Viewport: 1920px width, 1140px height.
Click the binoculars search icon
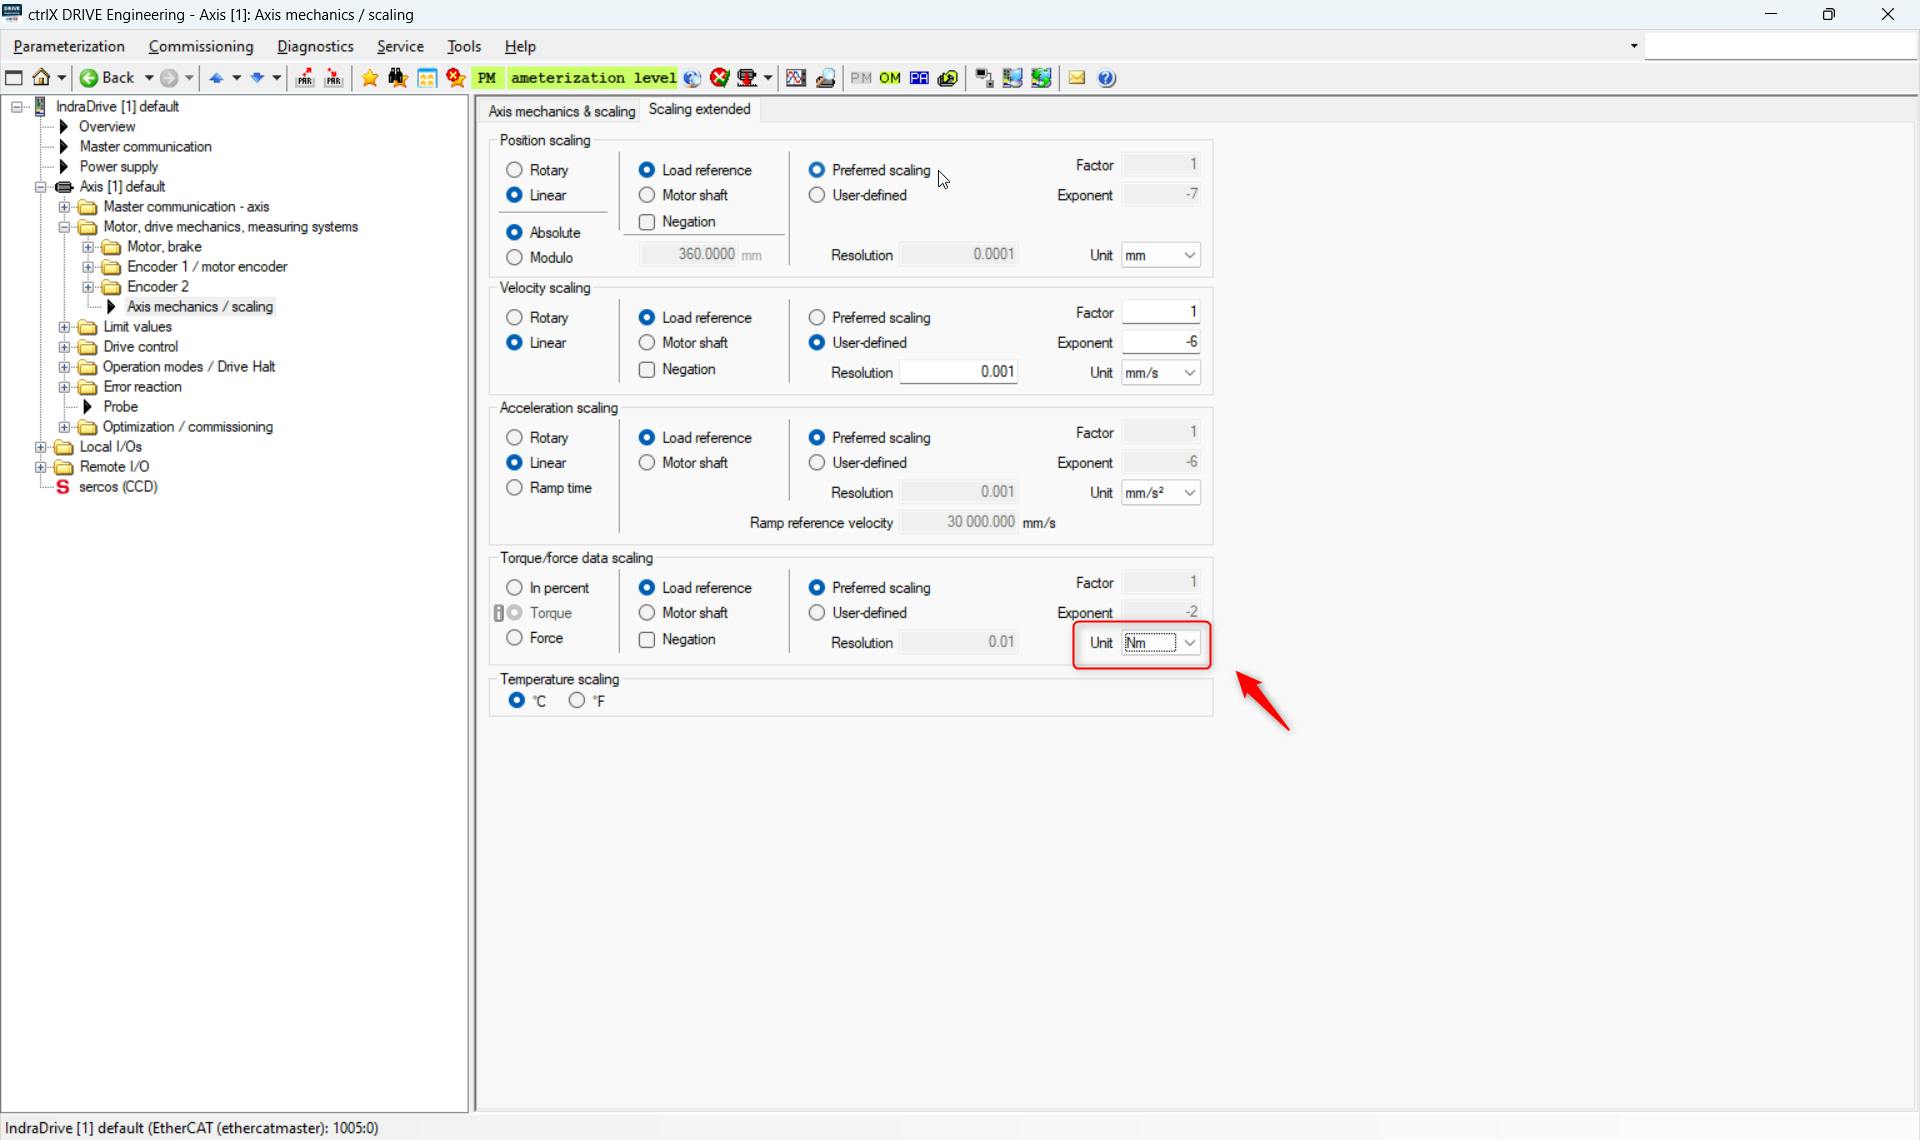[x=398, y=78]
